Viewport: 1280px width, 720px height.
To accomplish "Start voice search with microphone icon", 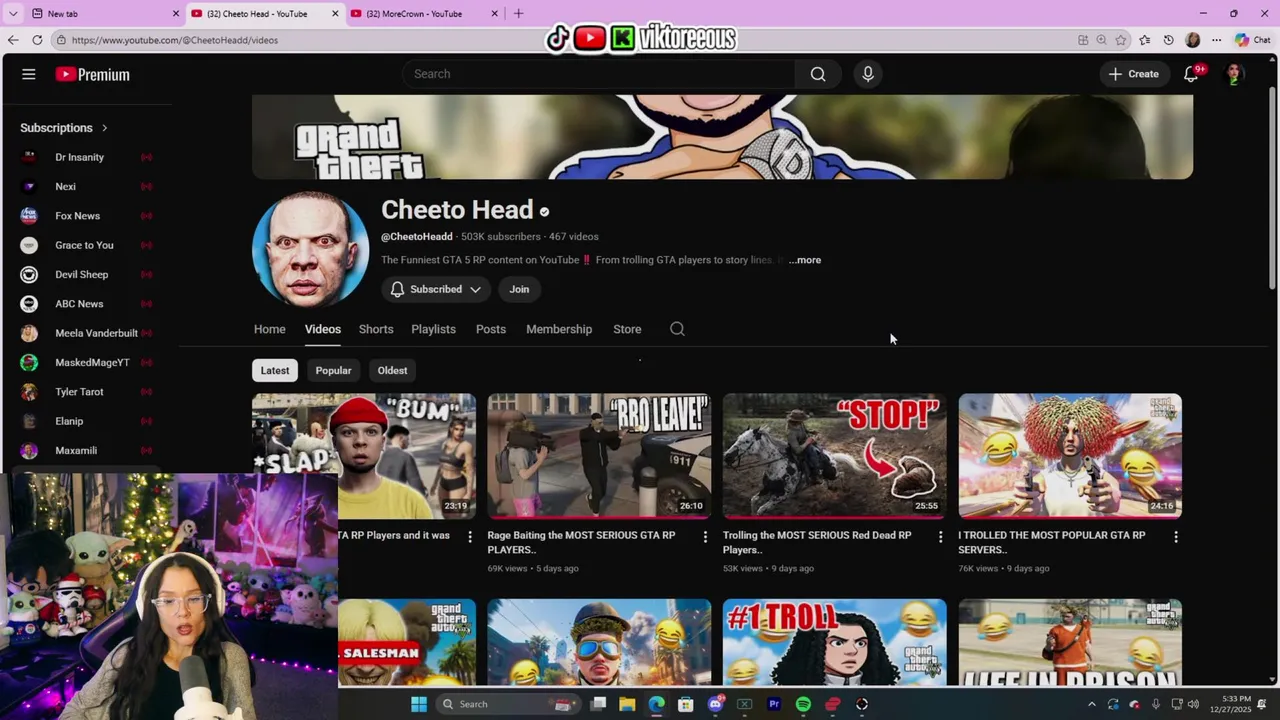I will pos(868,74).
